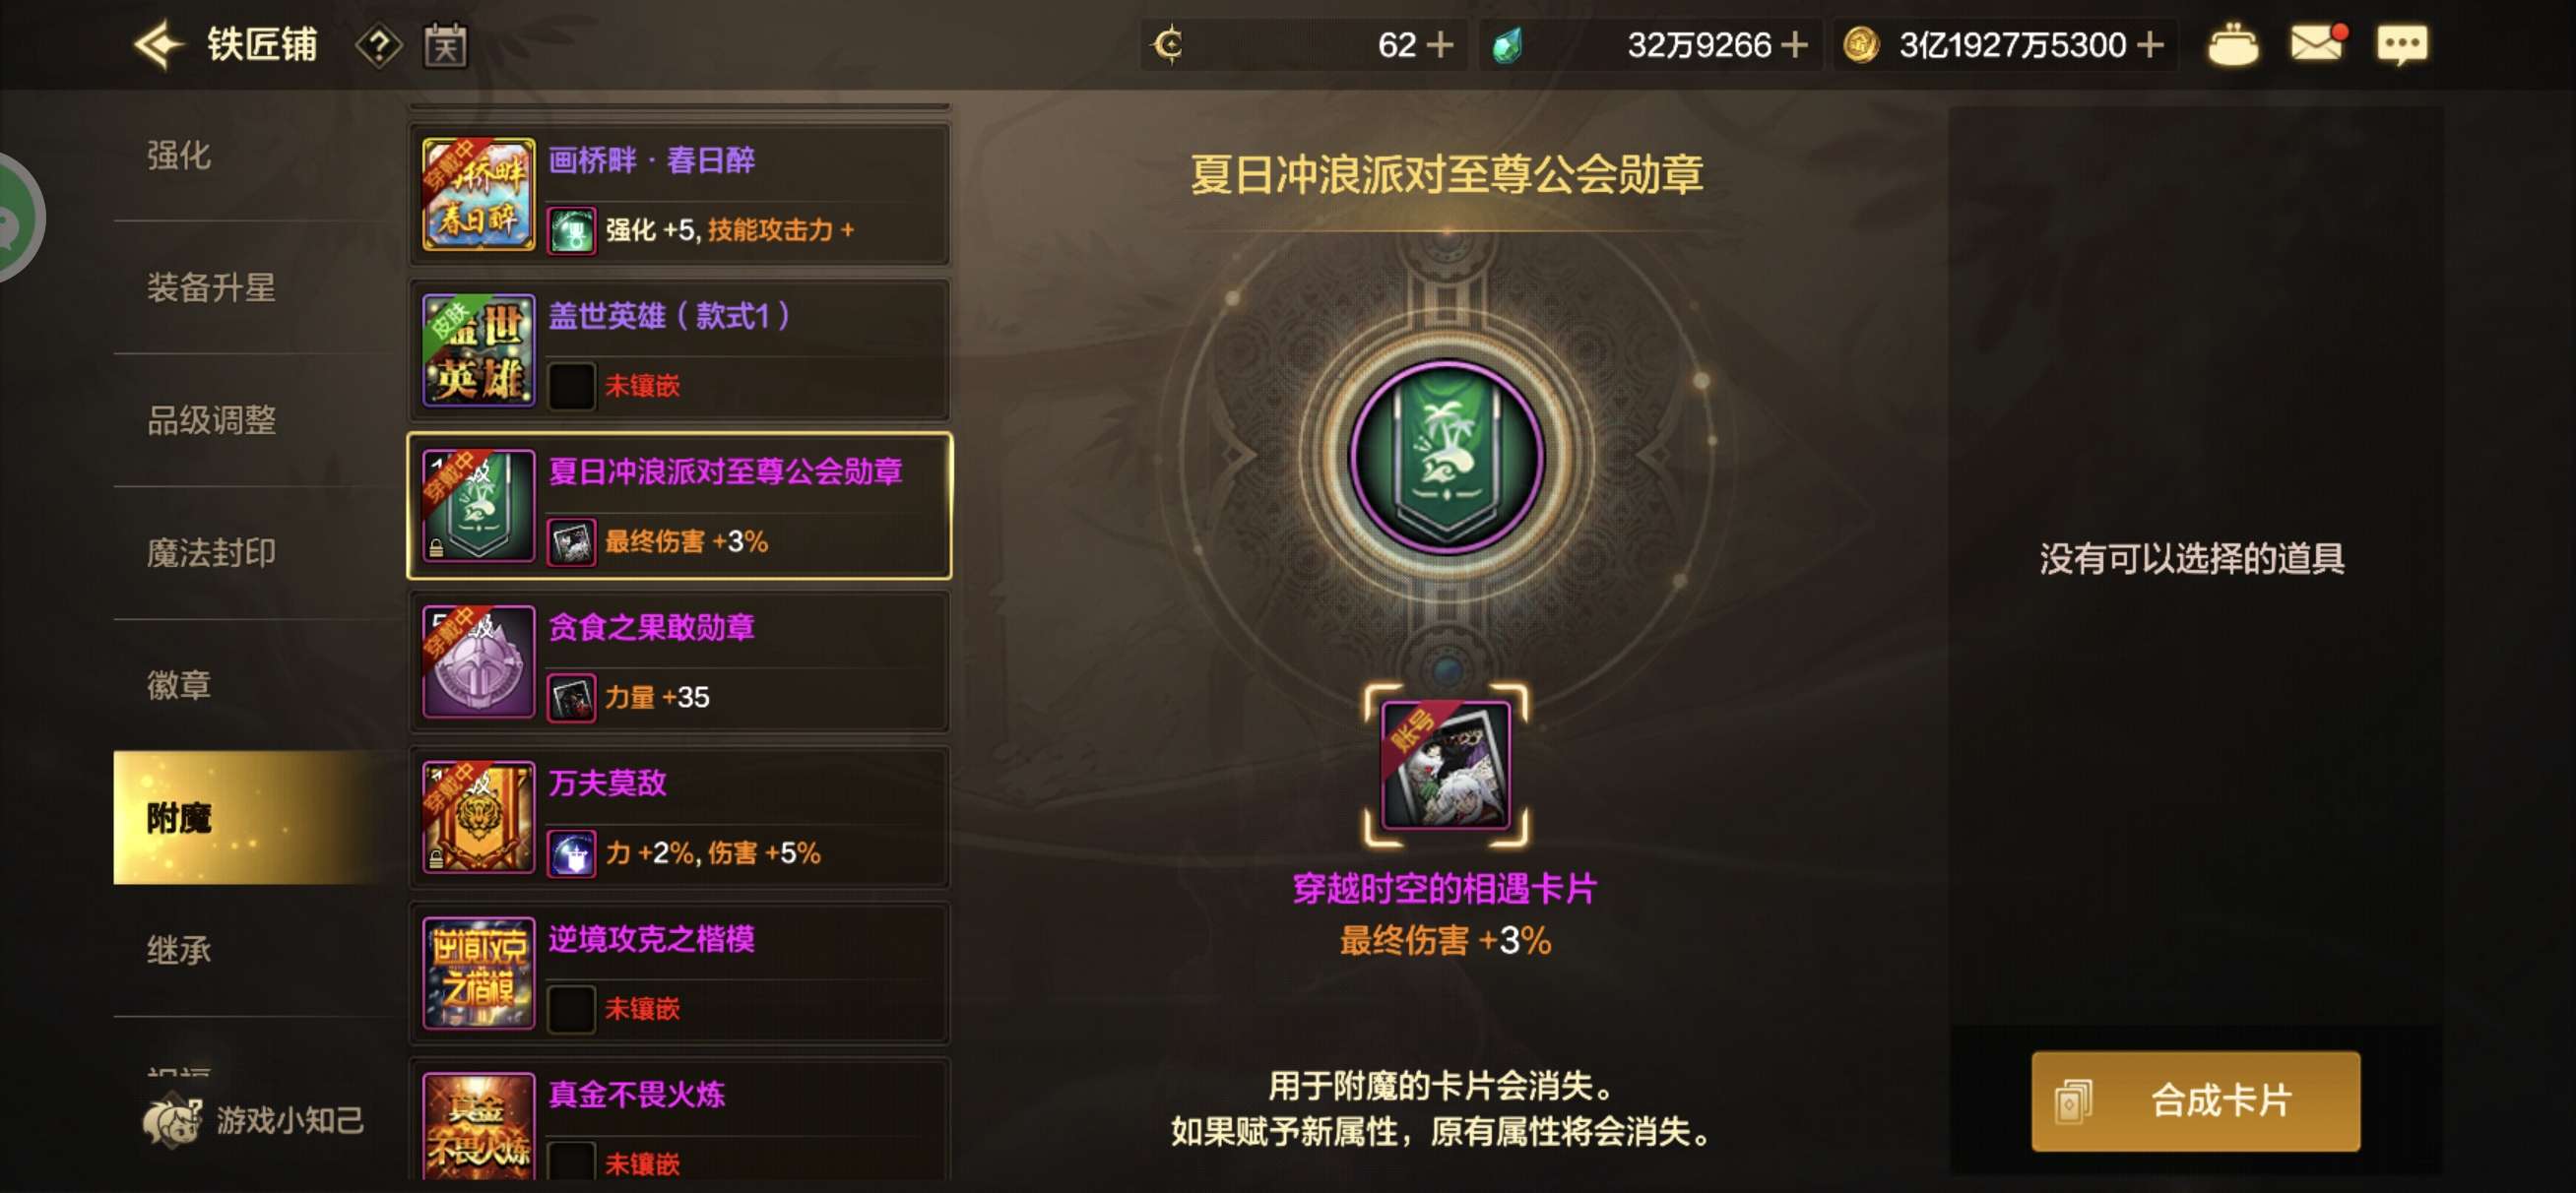Image resolution: width=2576 pixels, height=1193 pixels.
Task: Open the mail envelope icon
Action: (x=2318, y=43)
